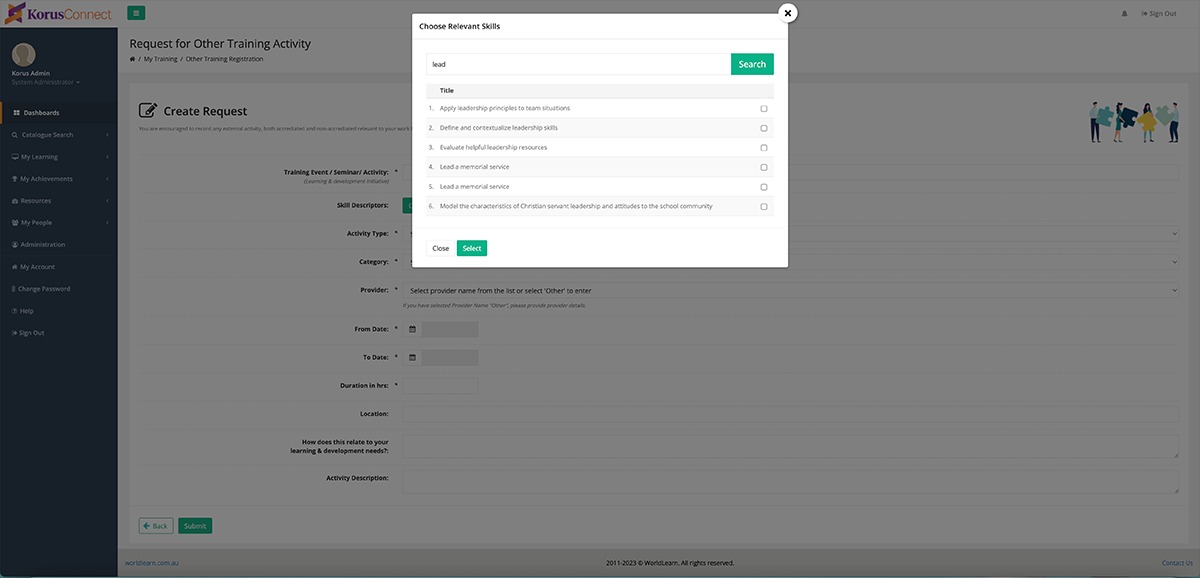Click the Korus Admin avatar picture
1200x578 pixels.
[x=23, y=56]
